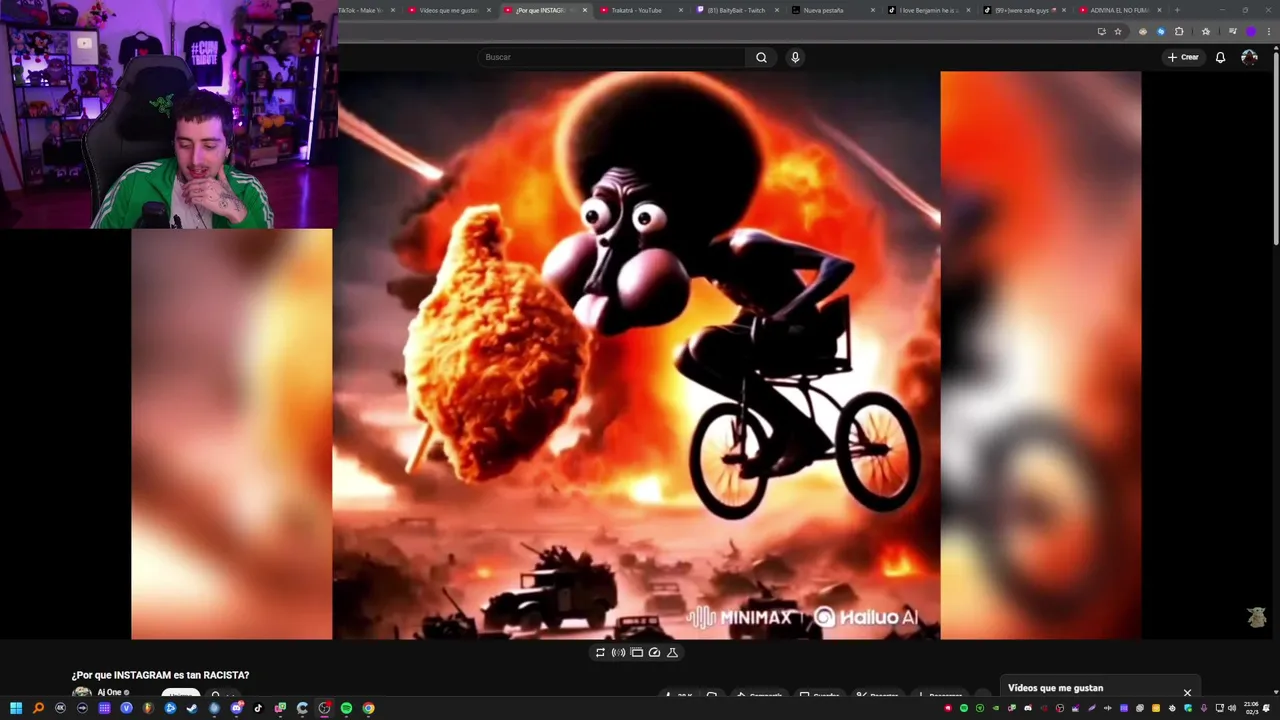Bookmark this page with the star icon
1280x720 pixels.
(x=1118, y=31)
